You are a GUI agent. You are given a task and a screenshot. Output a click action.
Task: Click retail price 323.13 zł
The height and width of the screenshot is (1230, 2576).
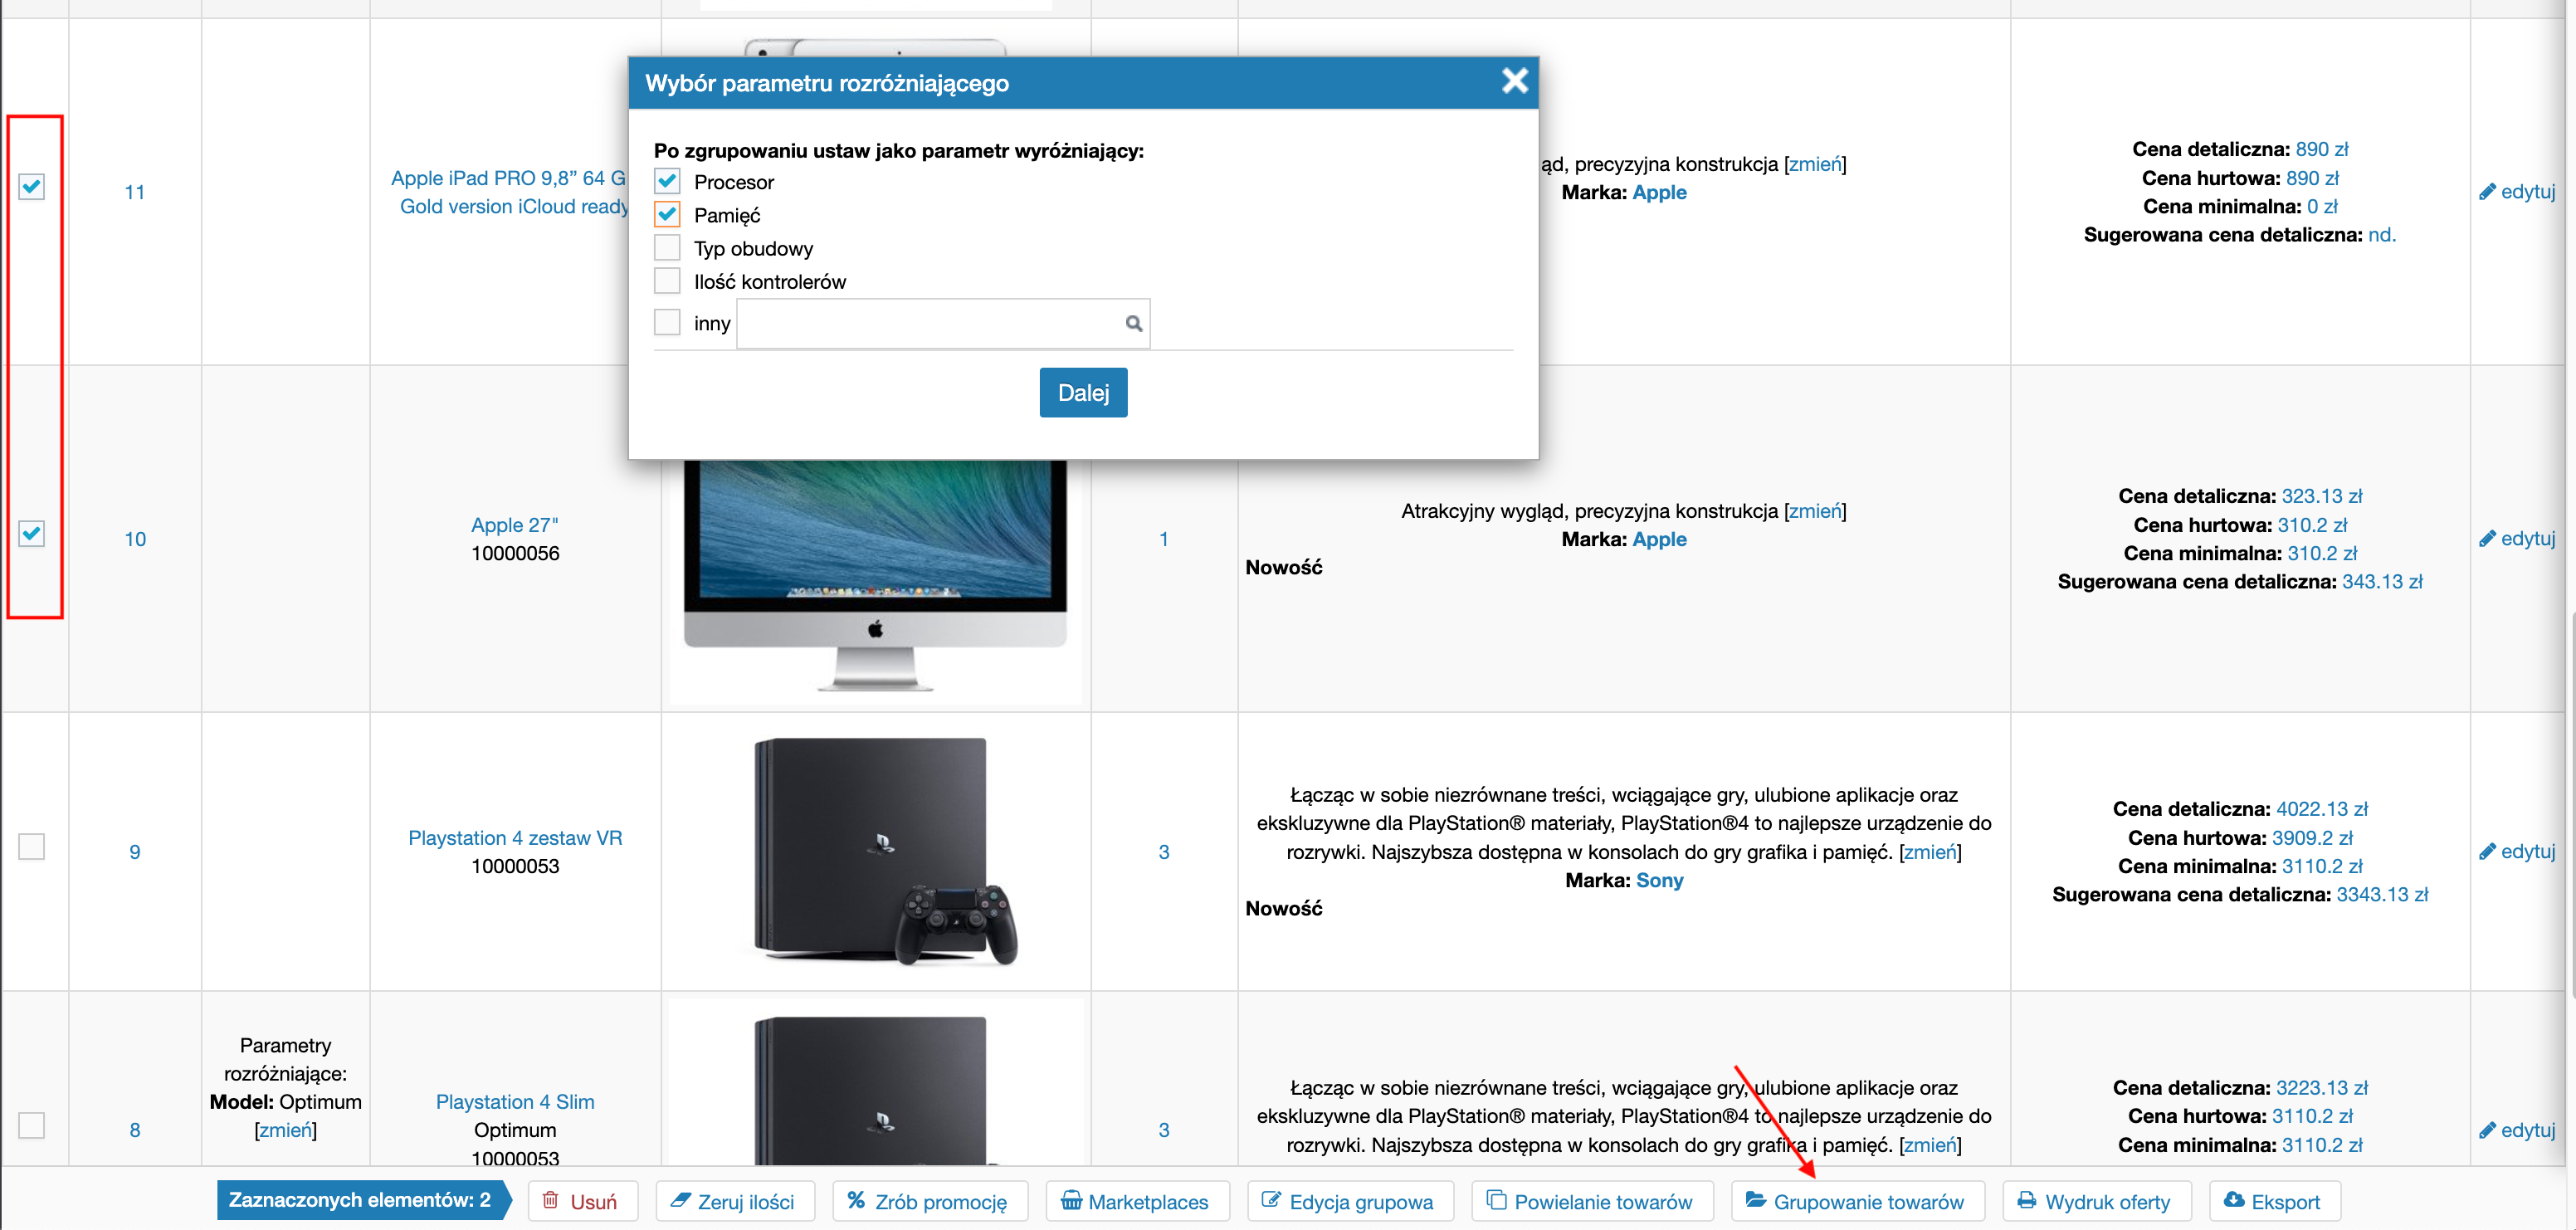coord(2322,496)
